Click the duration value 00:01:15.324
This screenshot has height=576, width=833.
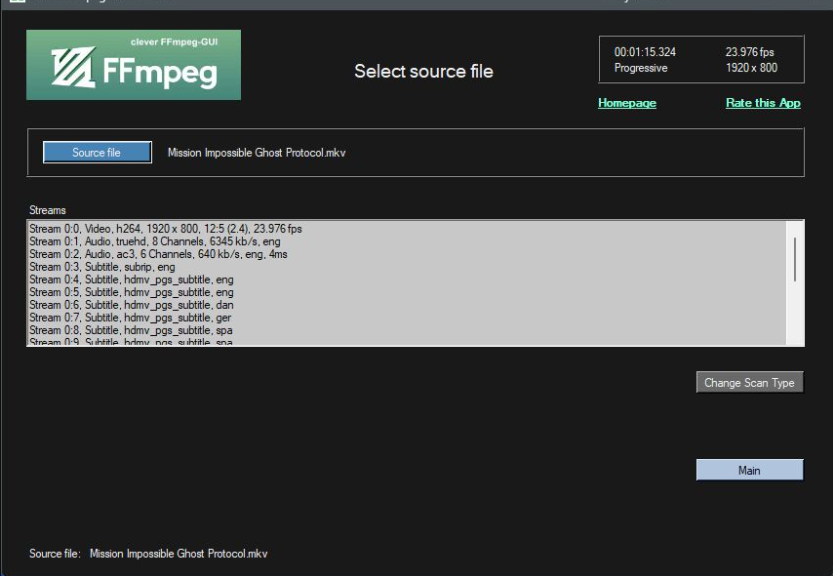[645, 52]
